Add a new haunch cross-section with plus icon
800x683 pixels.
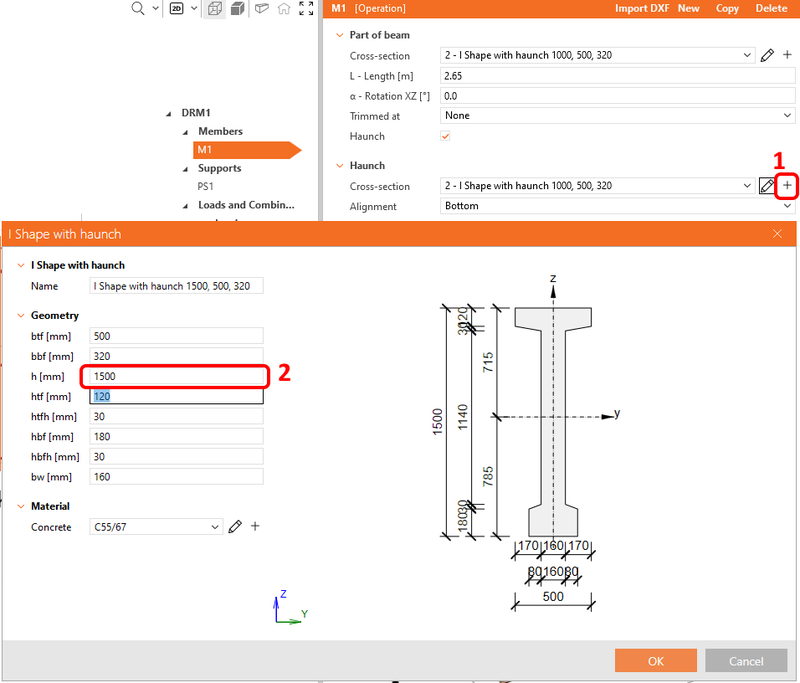tap(787, 186)
